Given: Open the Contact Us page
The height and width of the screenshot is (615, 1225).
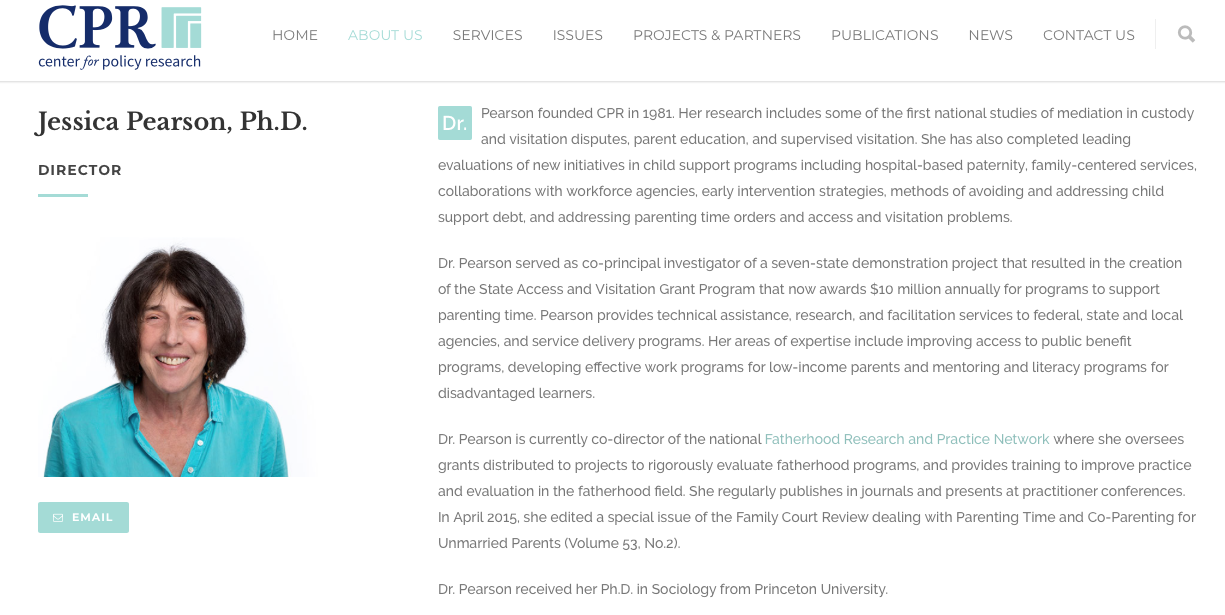Looking at the screenshot, I should [x=1088, y=35].
